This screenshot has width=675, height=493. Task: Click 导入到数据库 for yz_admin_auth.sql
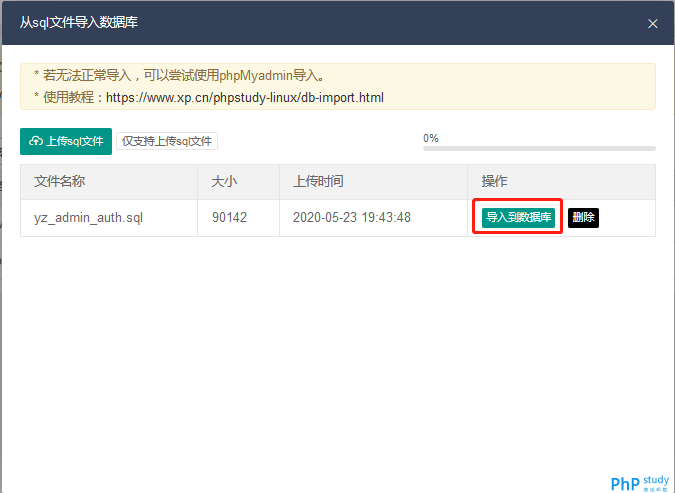click(518, 217)
